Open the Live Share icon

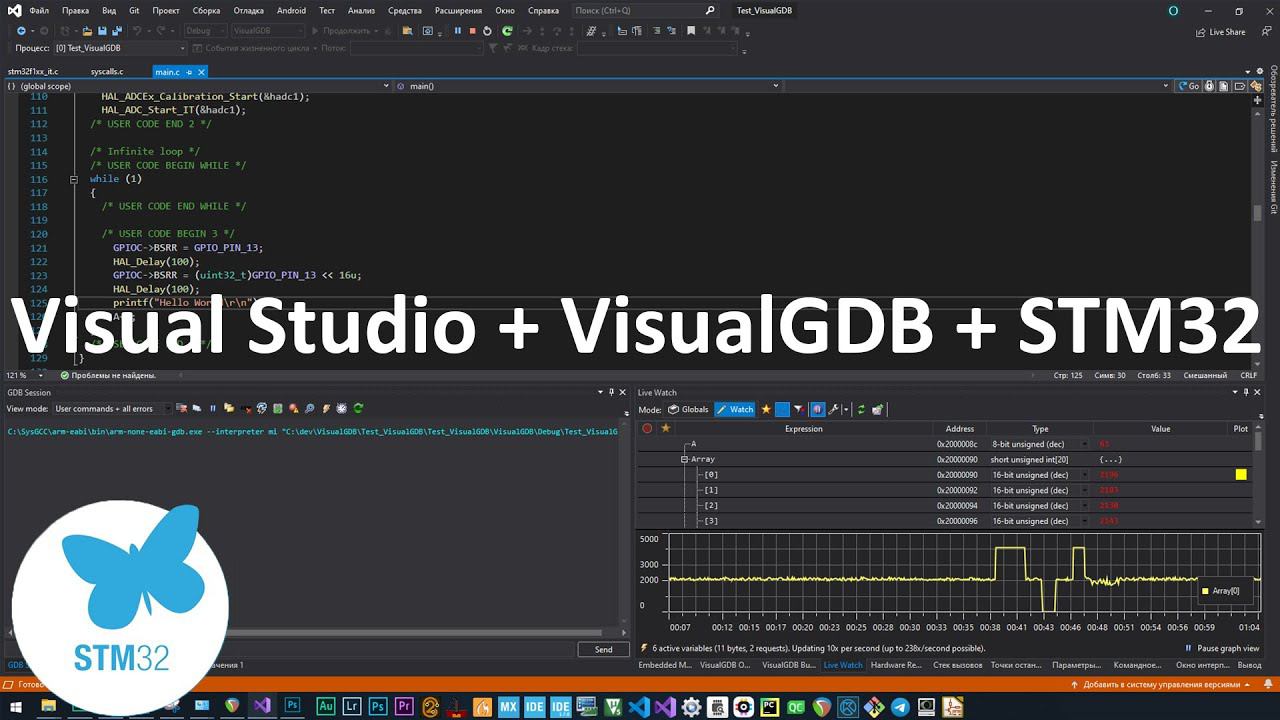click(x=1220, y=32)
